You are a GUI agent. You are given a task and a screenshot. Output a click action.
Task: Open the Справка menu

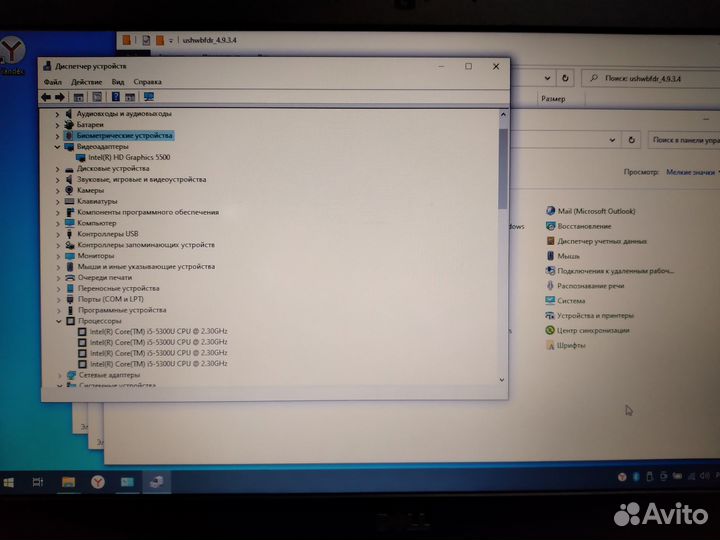[147, 82]
